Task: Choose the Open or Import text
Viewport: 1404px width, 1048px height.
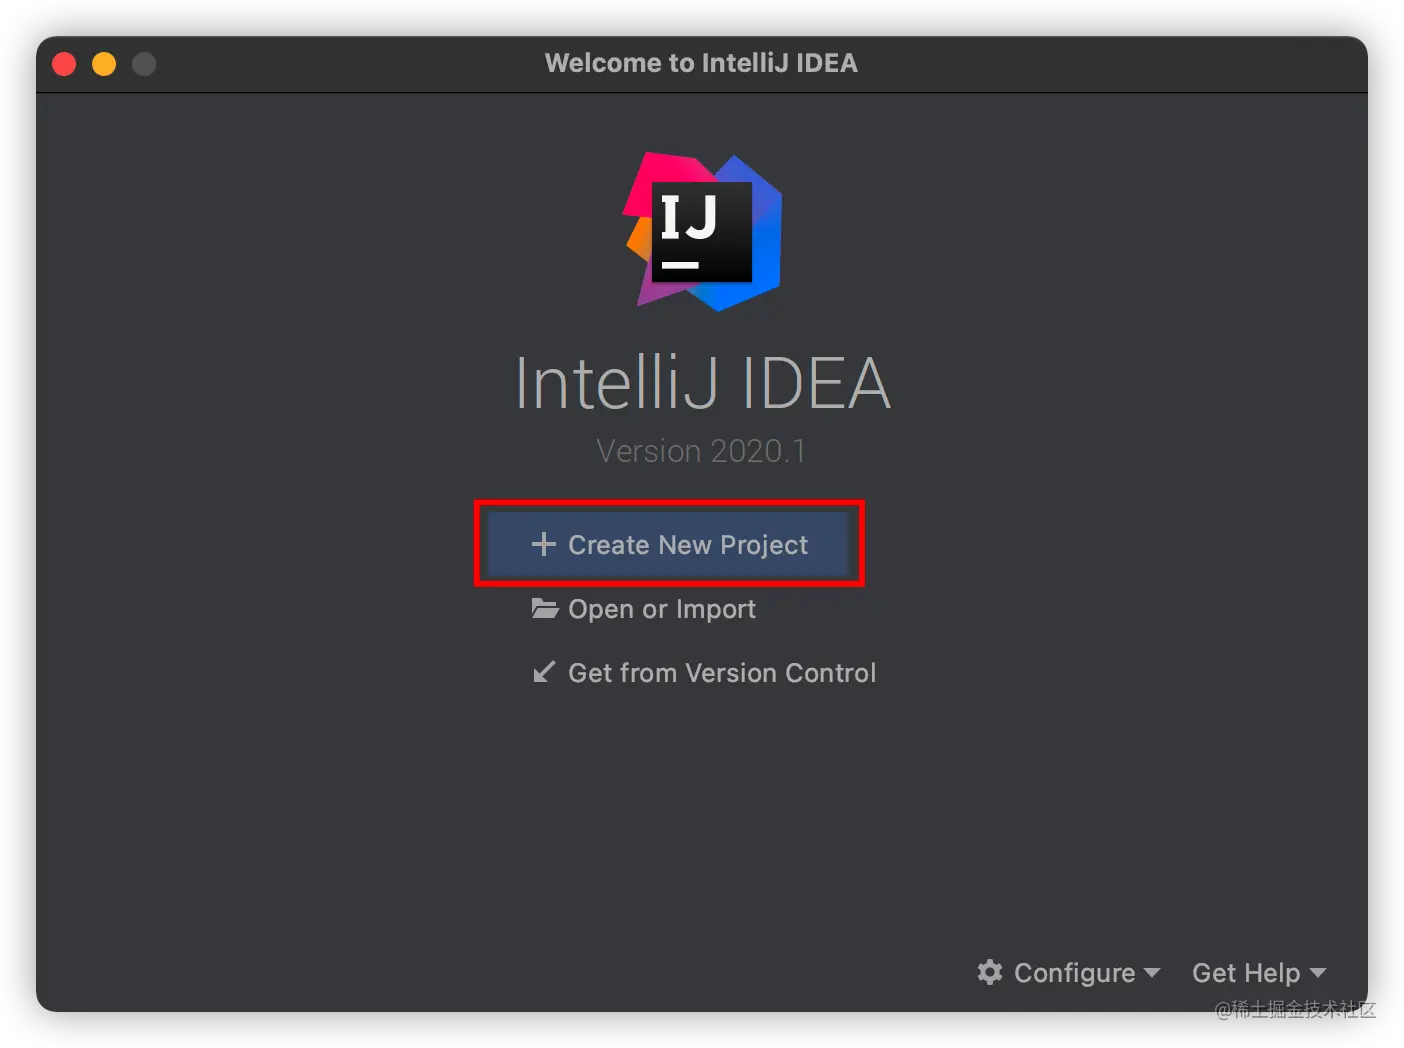Action: click(x=662, y=609)
